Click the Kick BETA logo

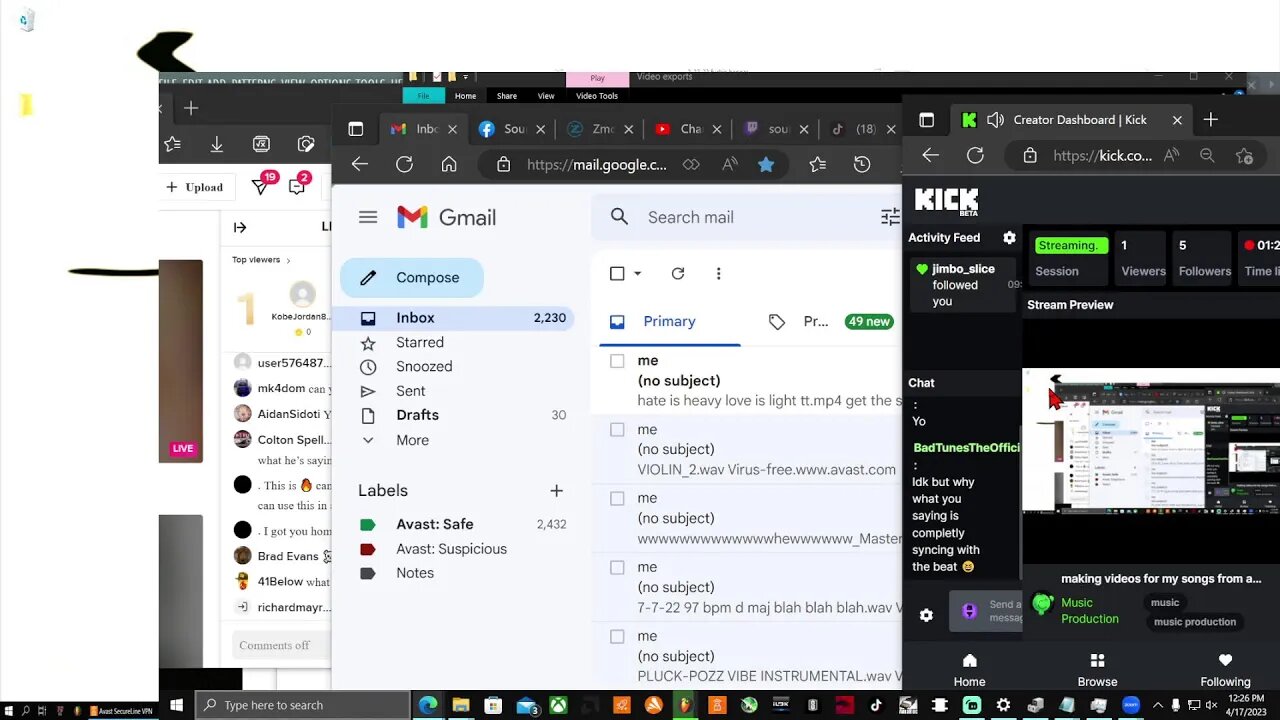pyautogui.click(x=946, y=200)
